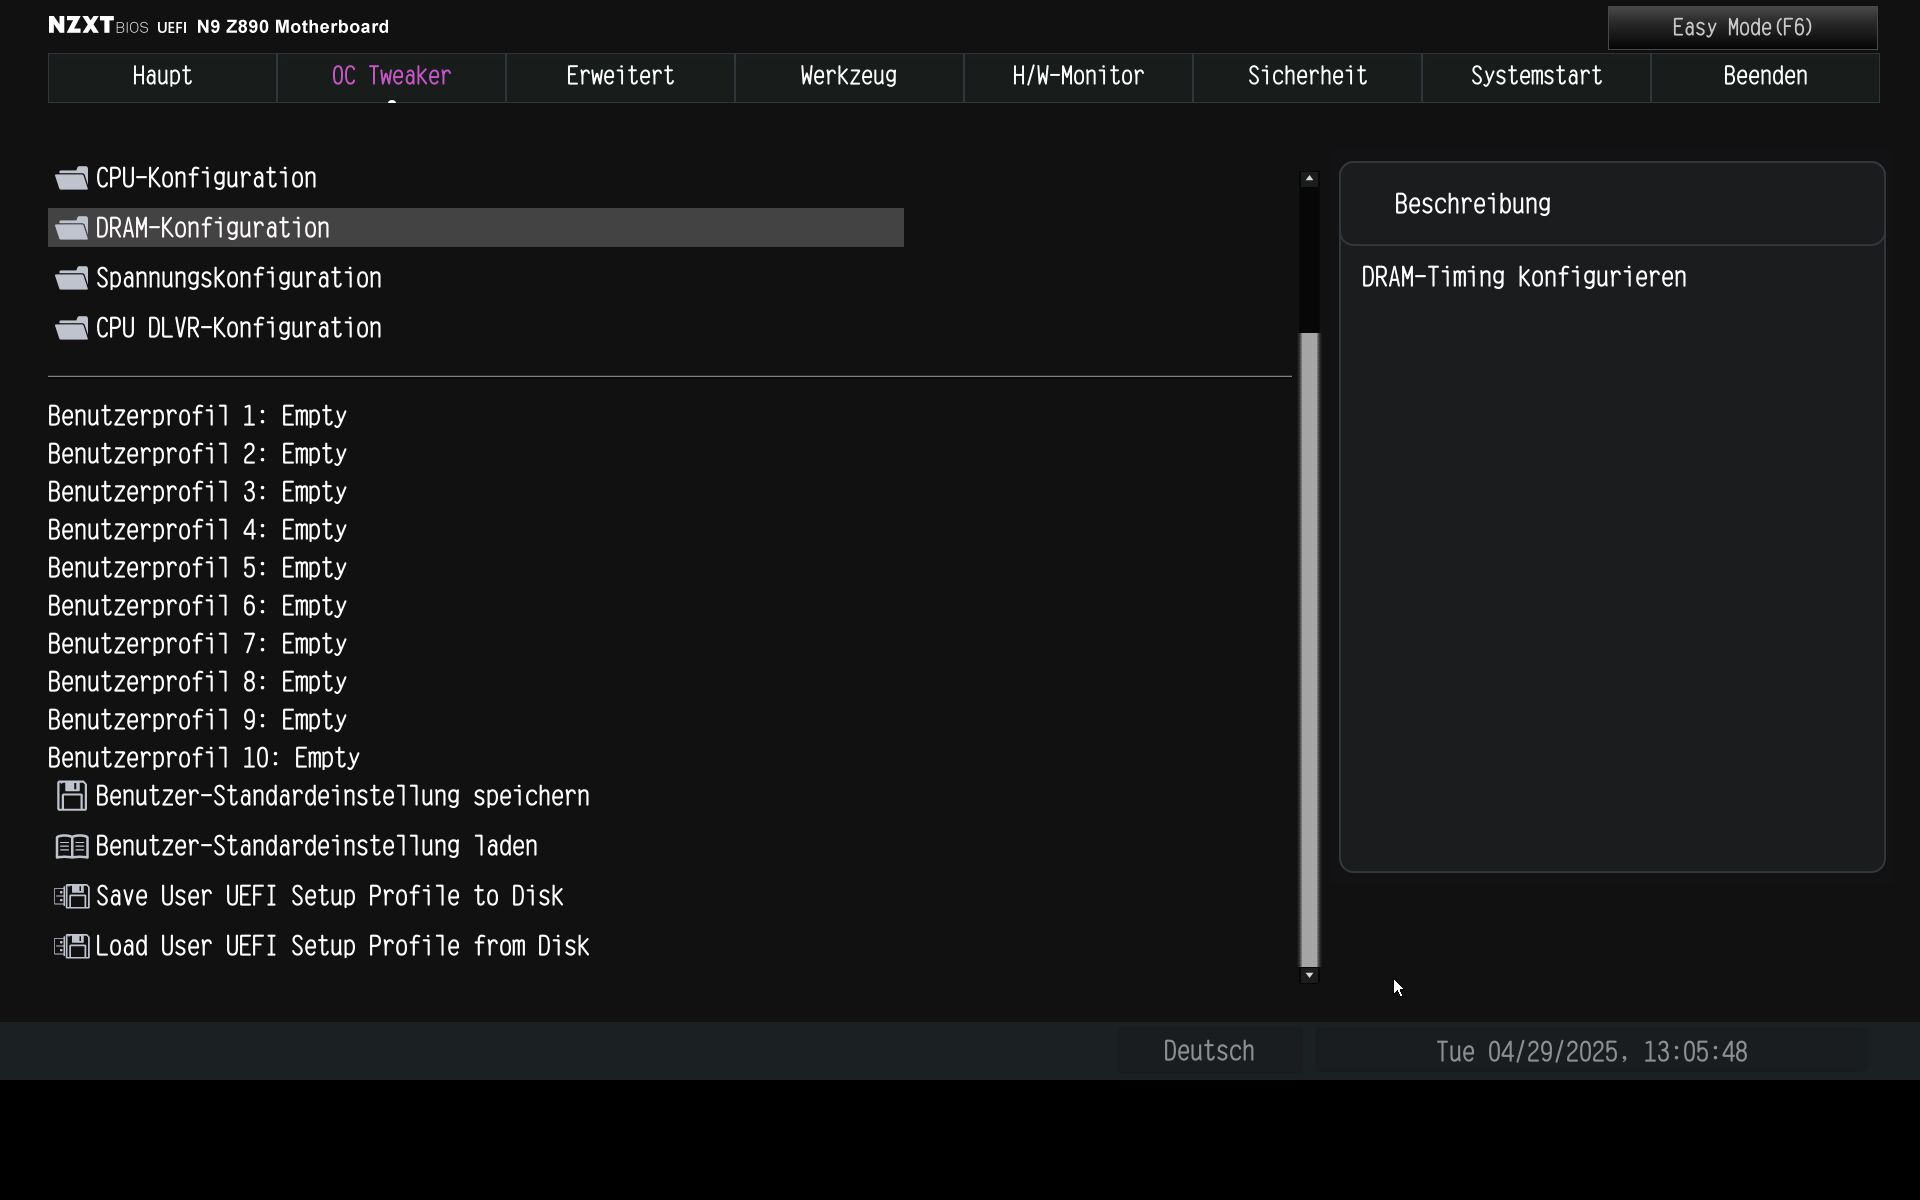This screenshot has height=1200, width=1920.
Task: Click Save User UEFI Profile disk icon
Action: [x=71, y=897]
